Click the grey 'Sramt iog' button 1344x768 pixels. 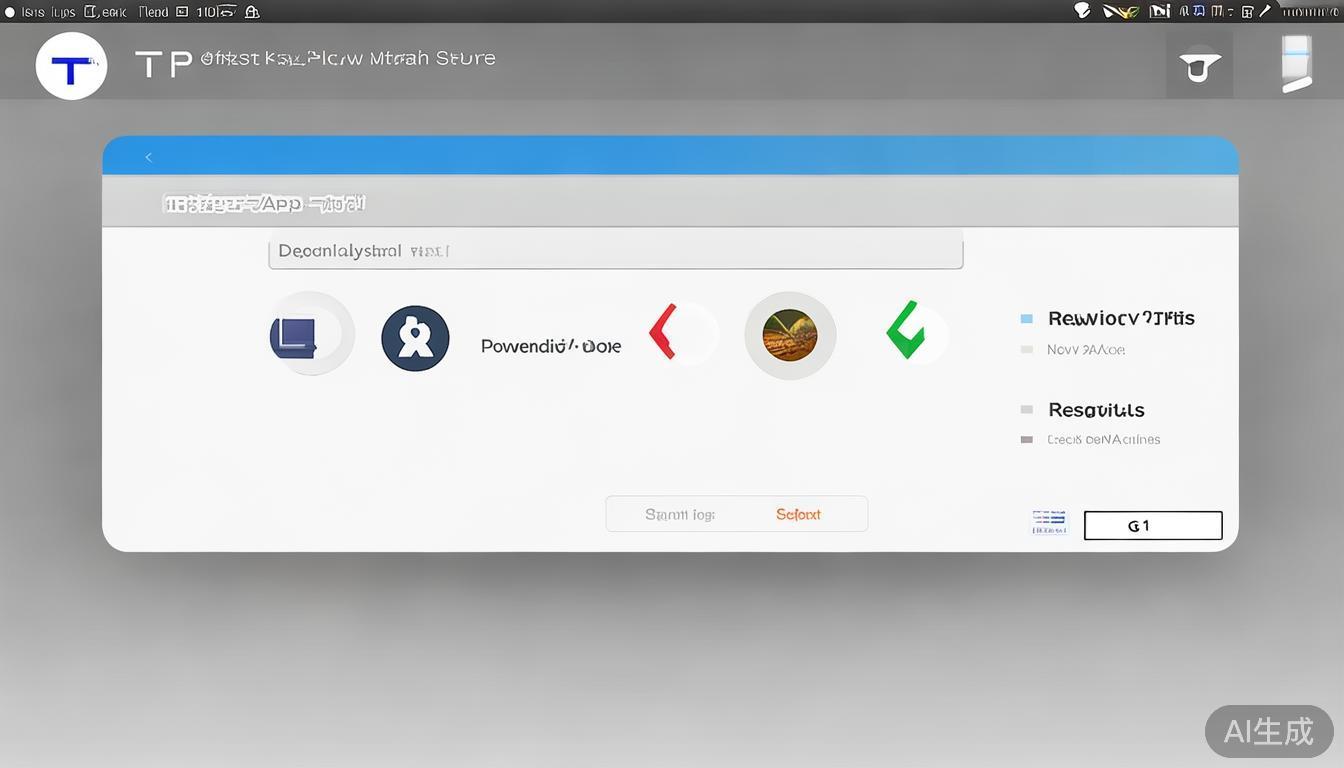[680, 514]
